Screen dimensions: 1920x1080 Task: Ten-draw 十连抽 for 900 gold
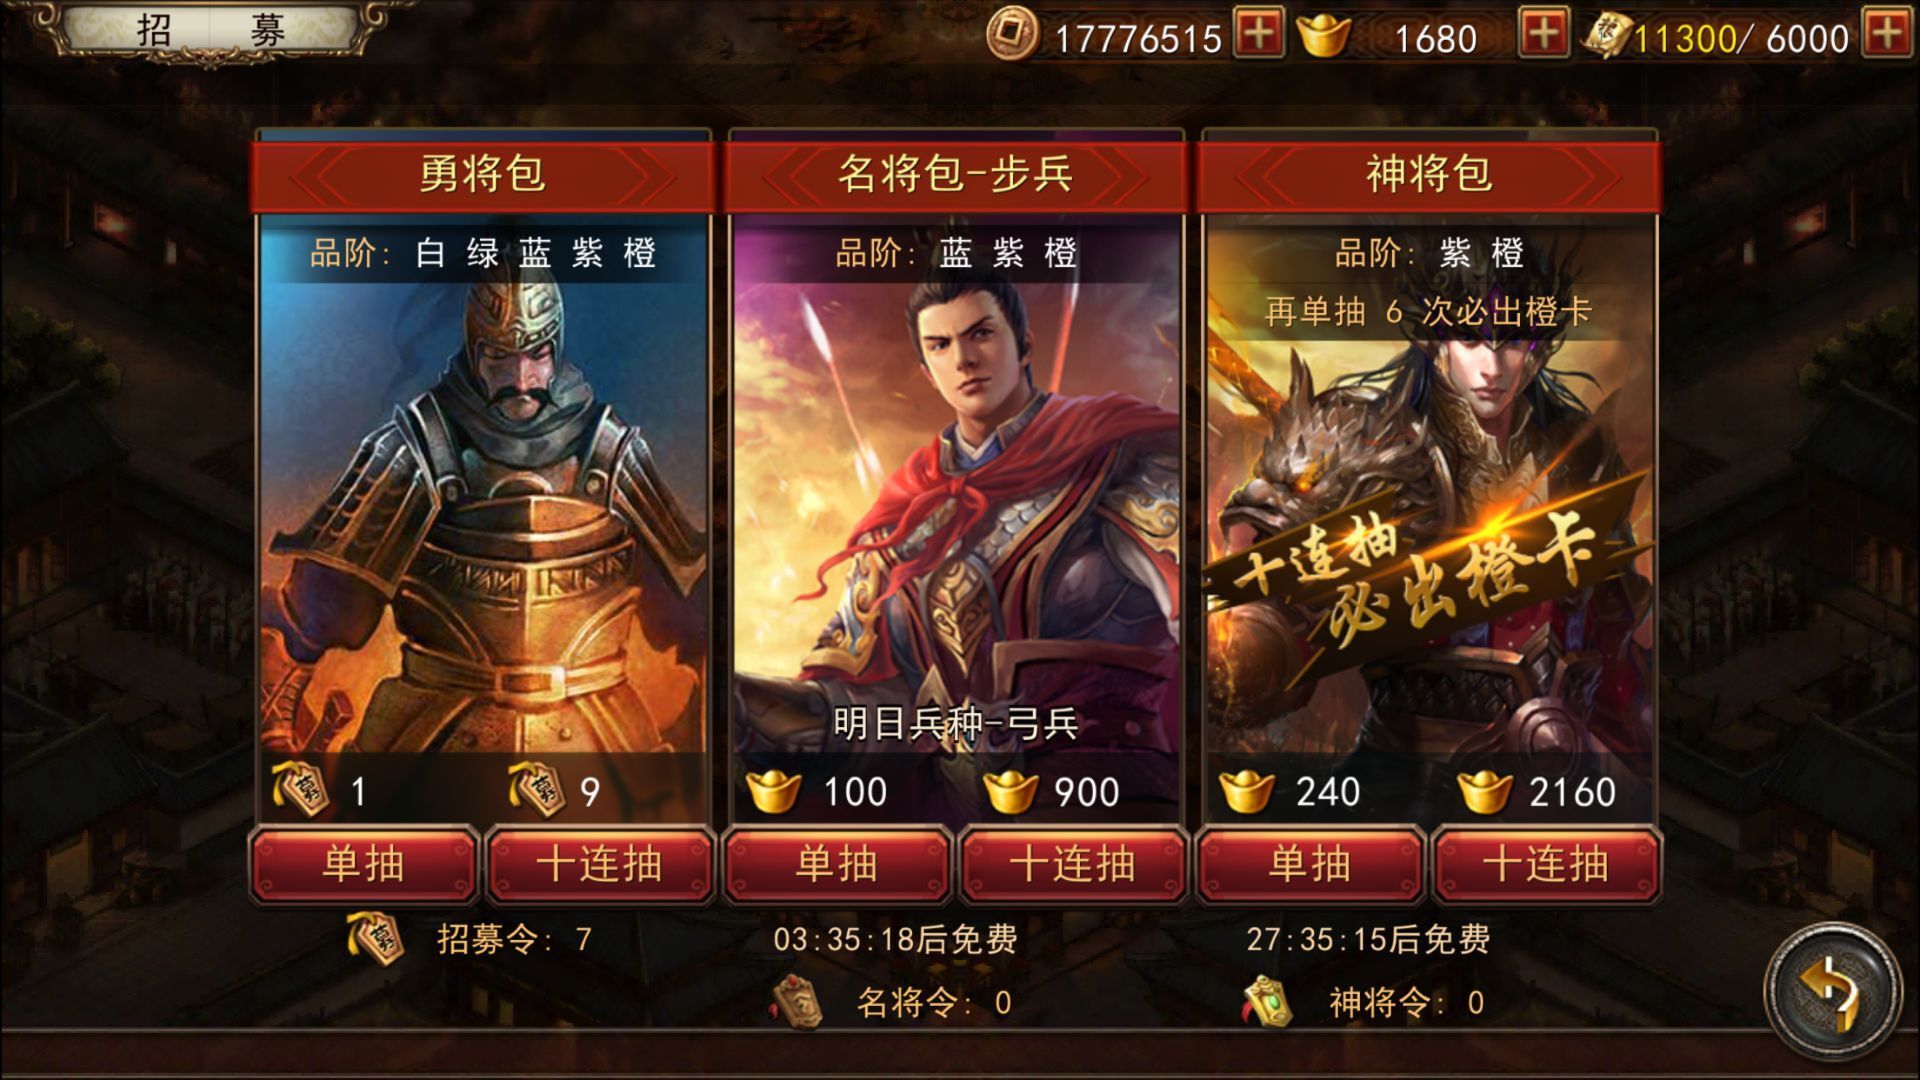pos(1072,864)
